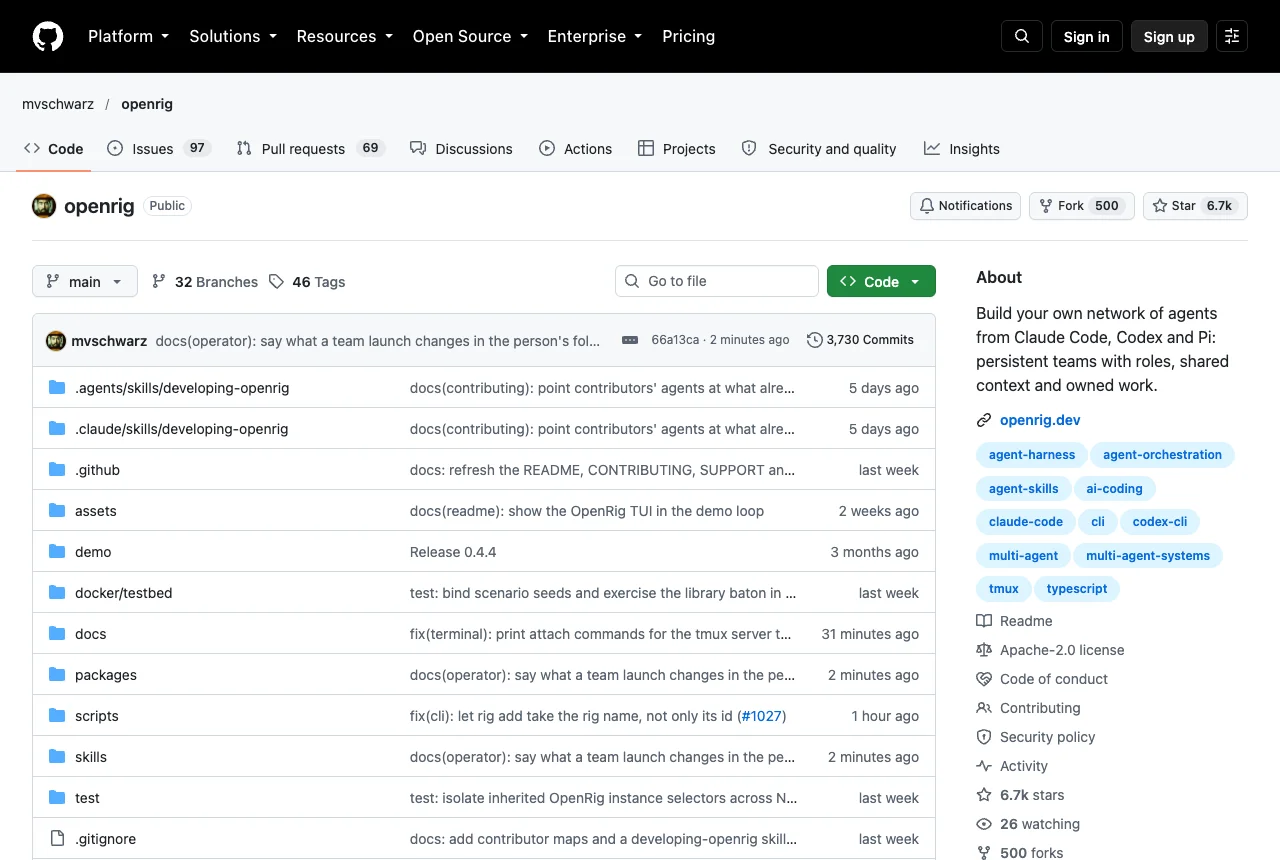Open the Security and quality tab
This screenshot has width=1280, height=860.
tap(818, 149)
